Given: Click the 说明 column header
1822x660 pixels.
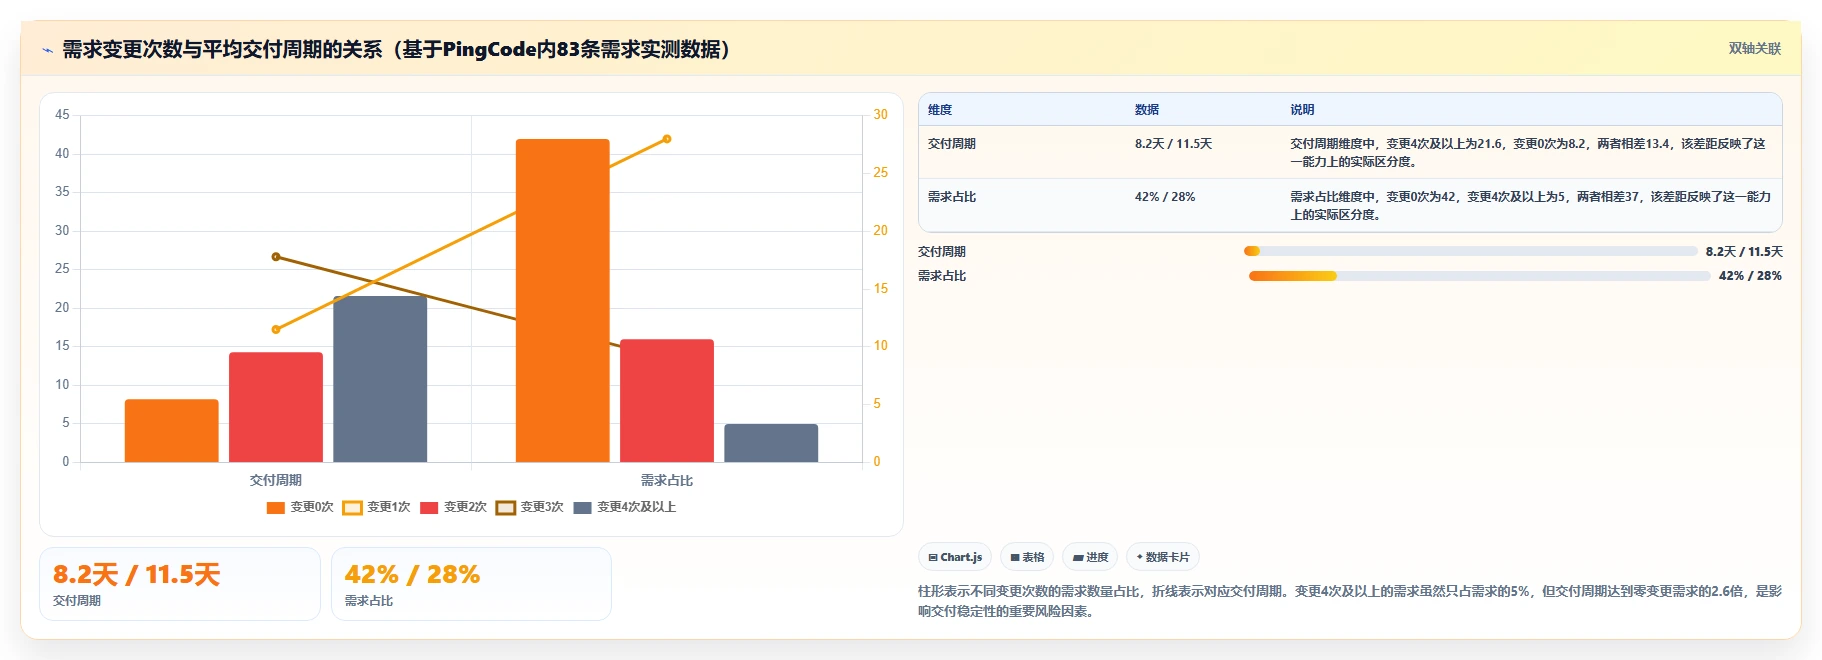Looking at the screenshot, I should [1302, 110].
